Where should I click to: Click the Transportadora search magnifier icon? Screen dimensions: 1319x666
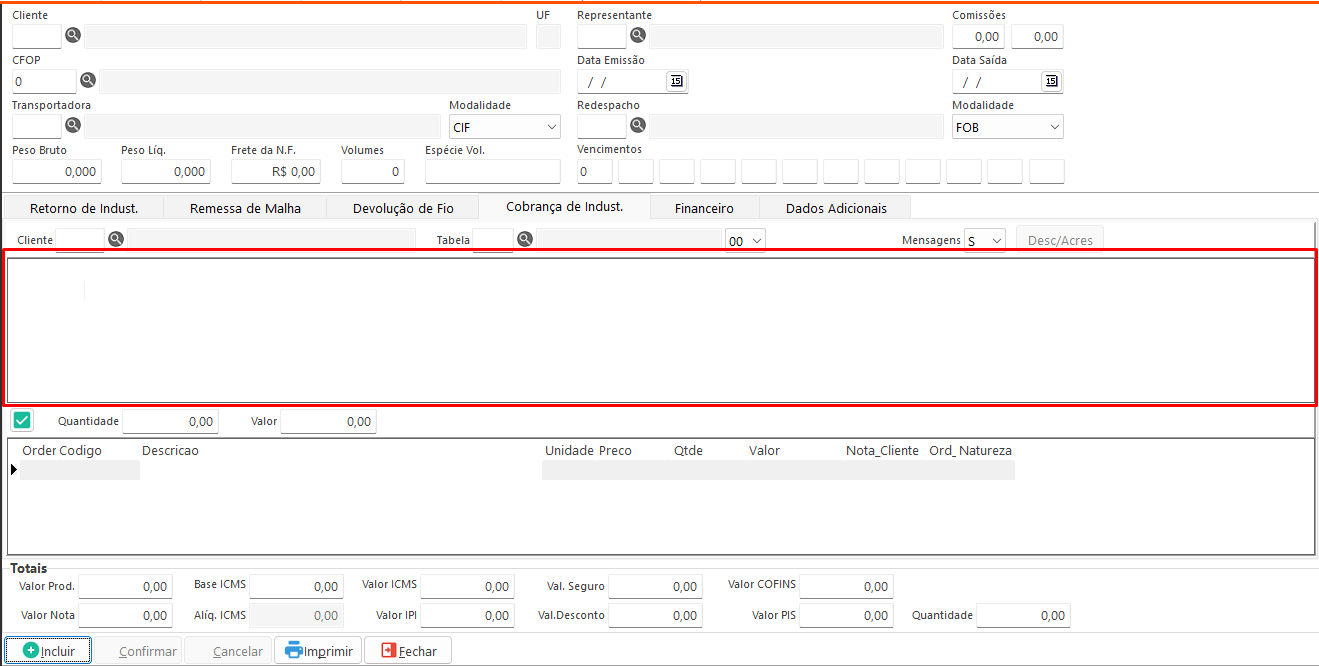coord(72,125)
